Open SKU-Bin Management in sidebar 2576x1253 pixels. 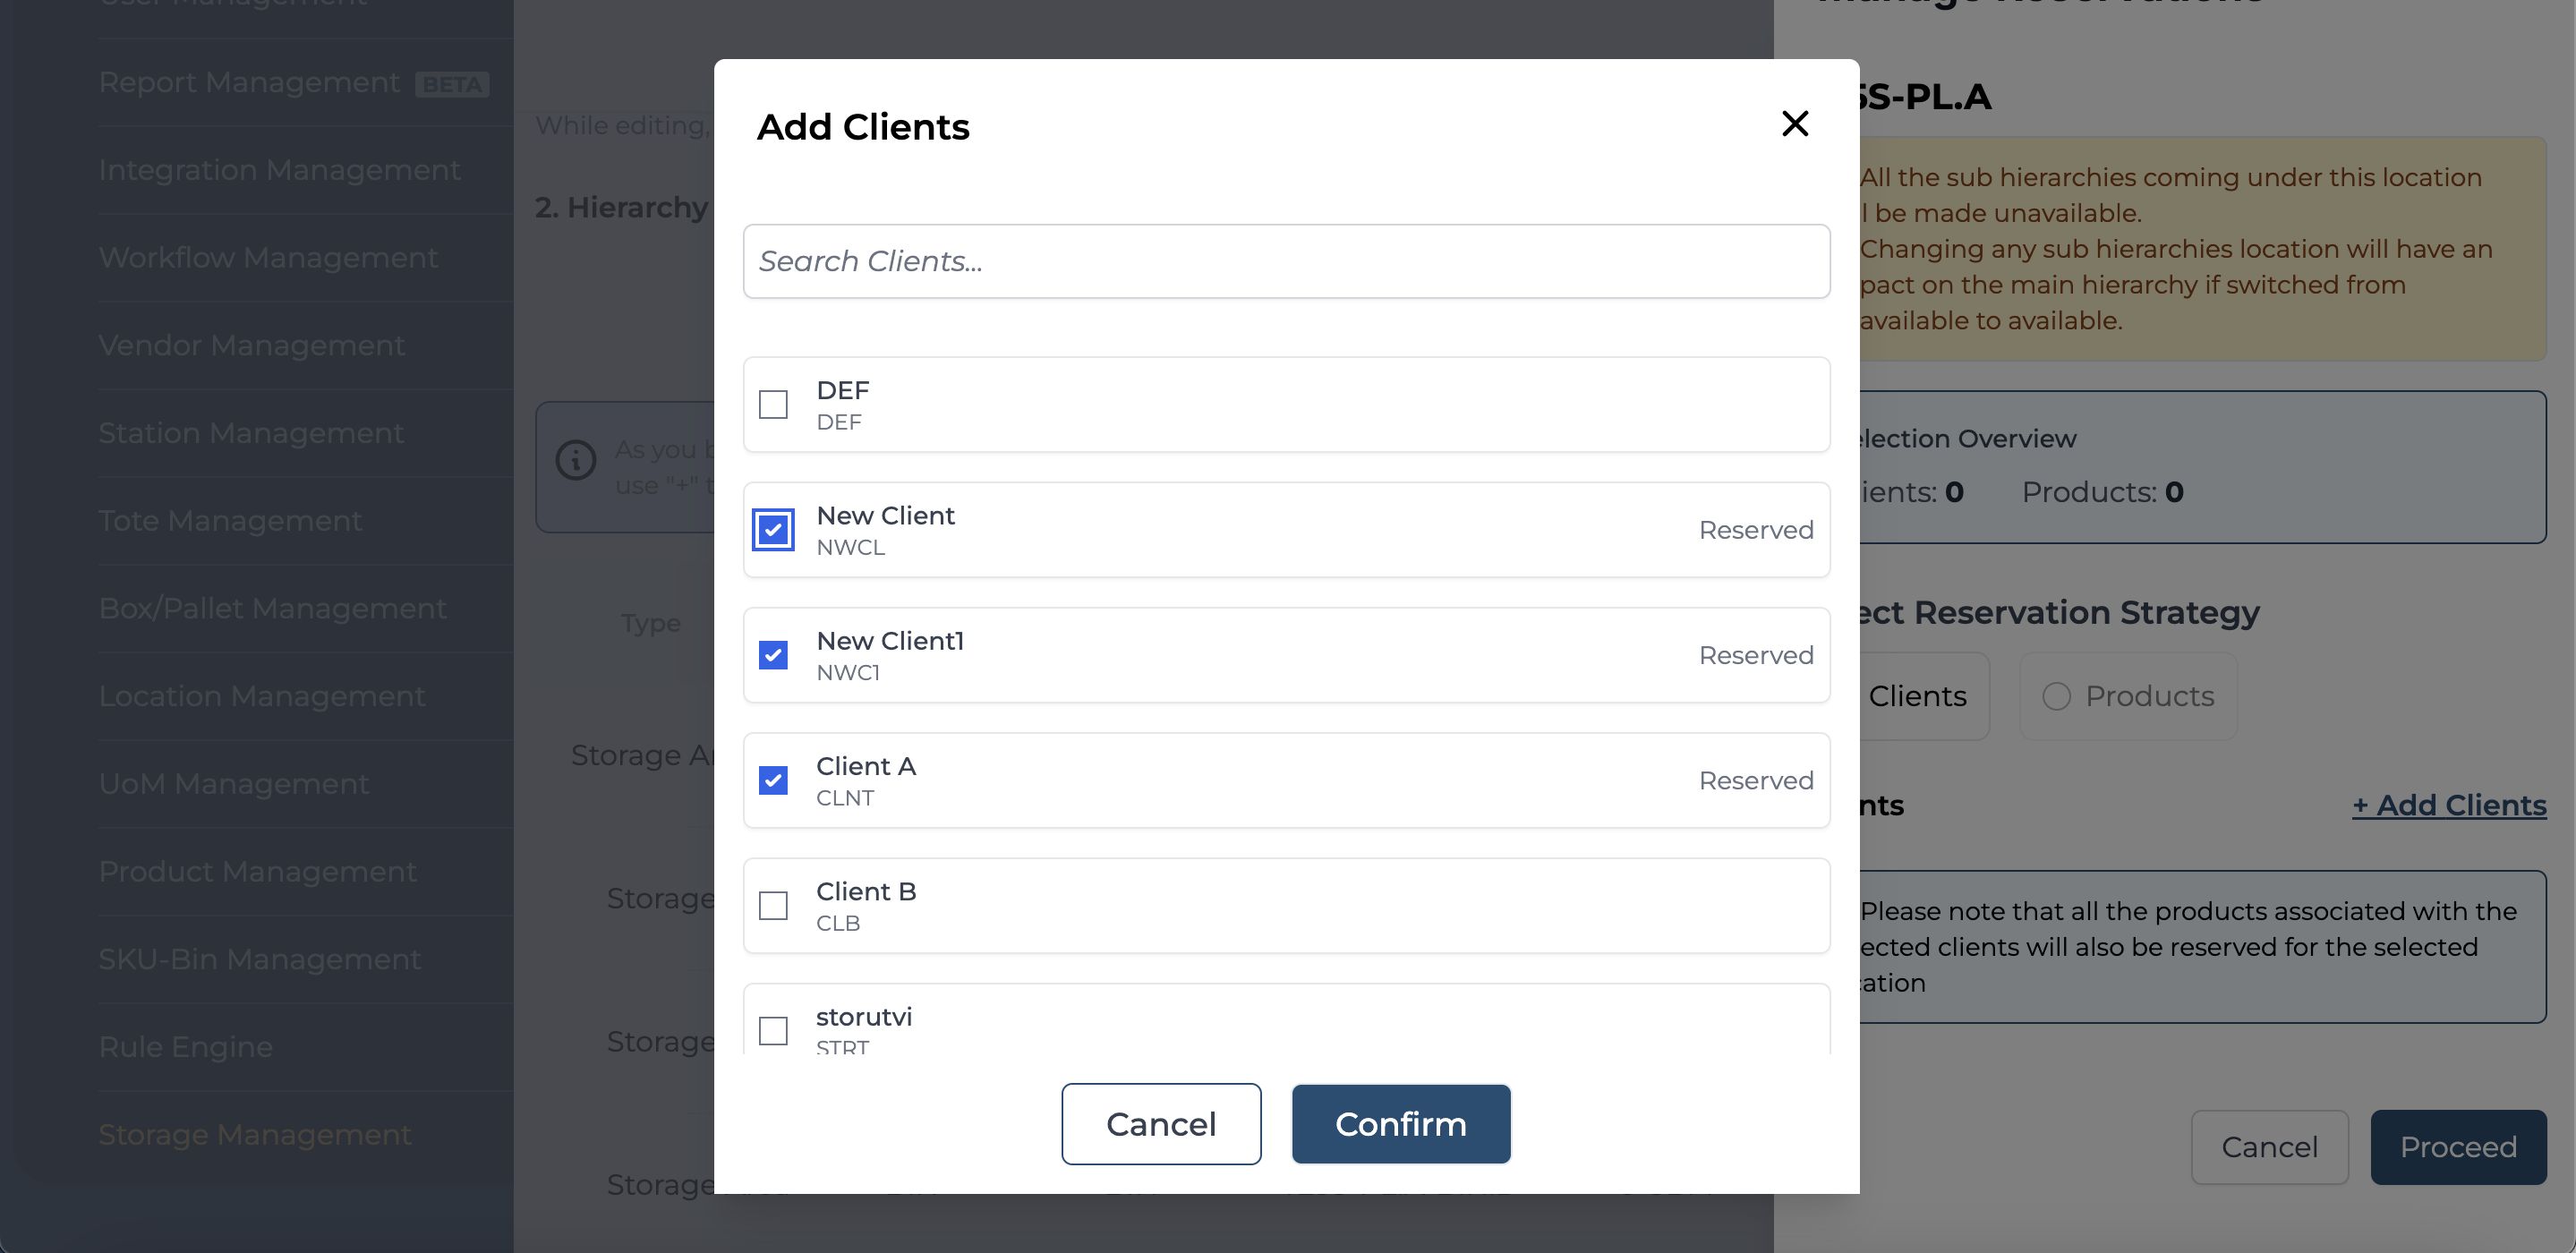(260, 959)
